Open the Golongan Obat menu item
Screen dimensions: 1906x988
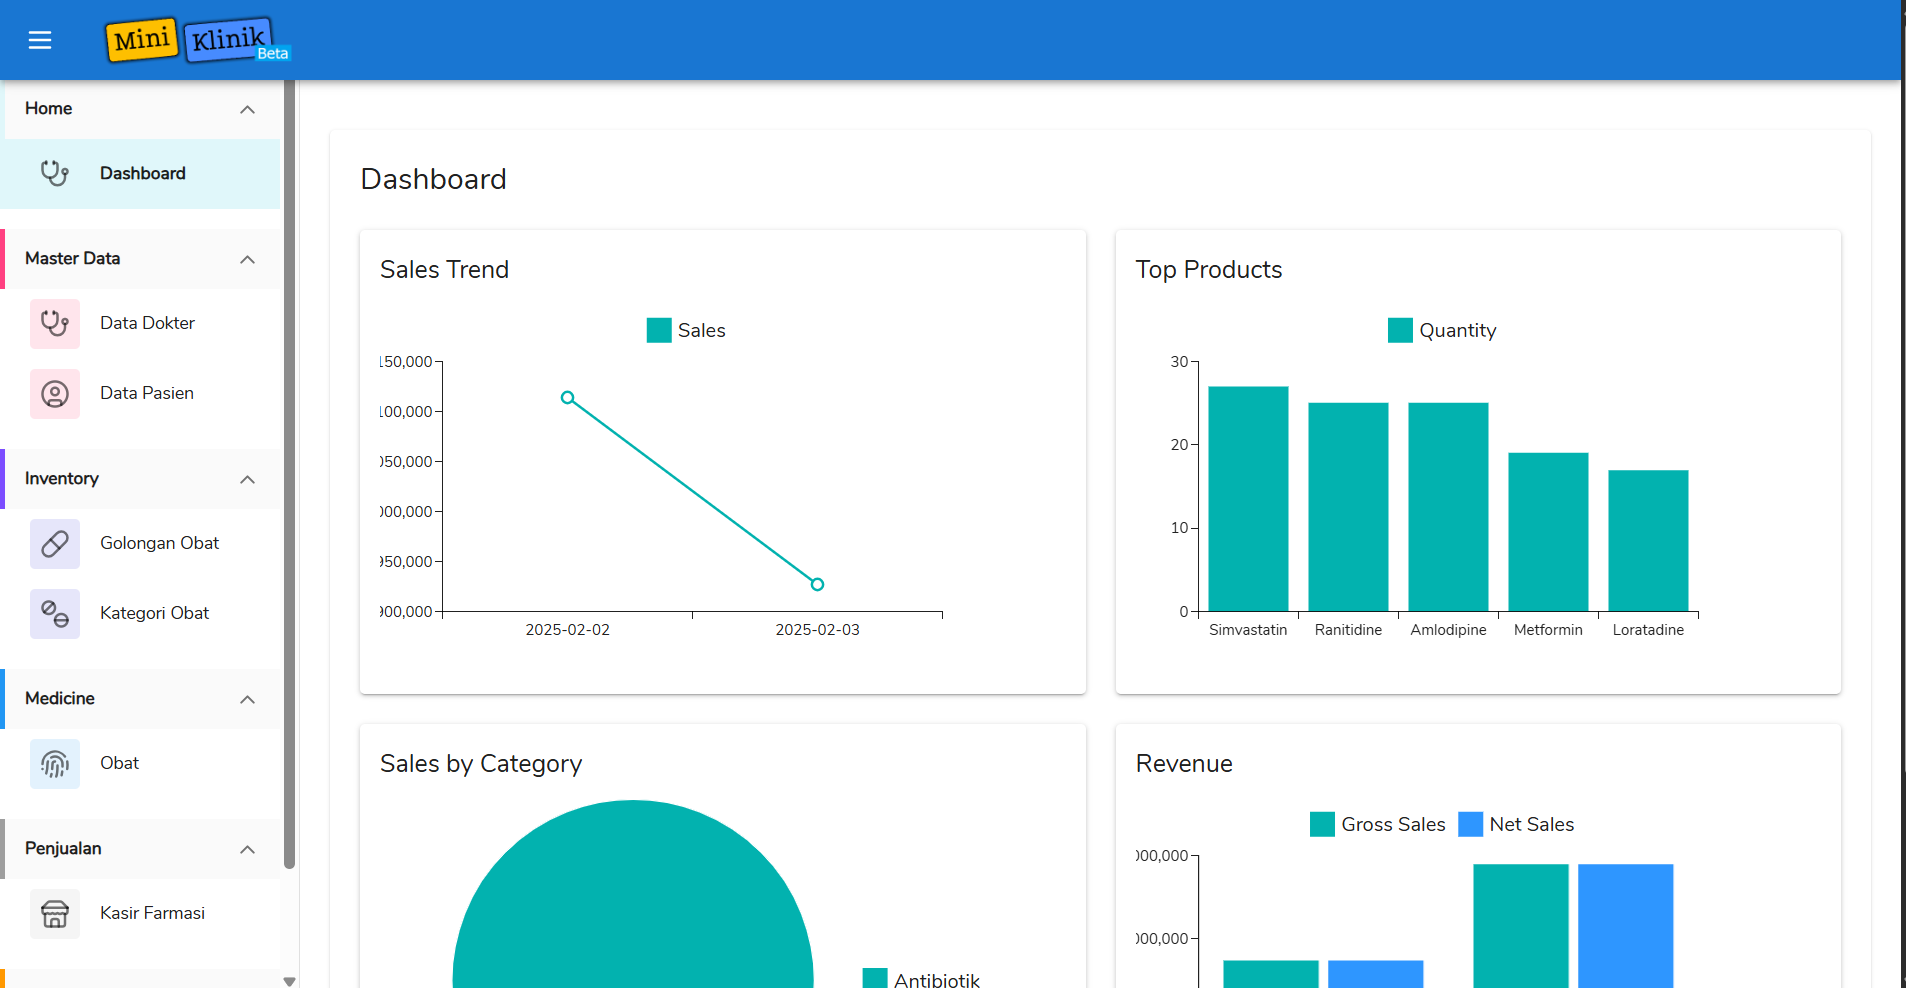[x=141, y=544]
